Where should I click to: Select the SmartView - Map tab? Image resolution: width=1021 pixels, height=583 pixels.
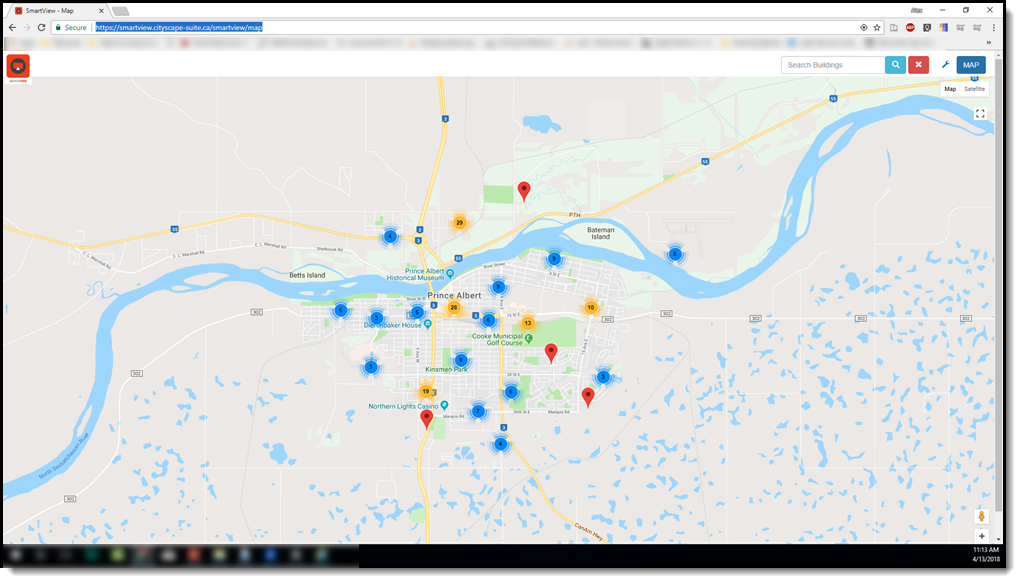pos(59,11)
